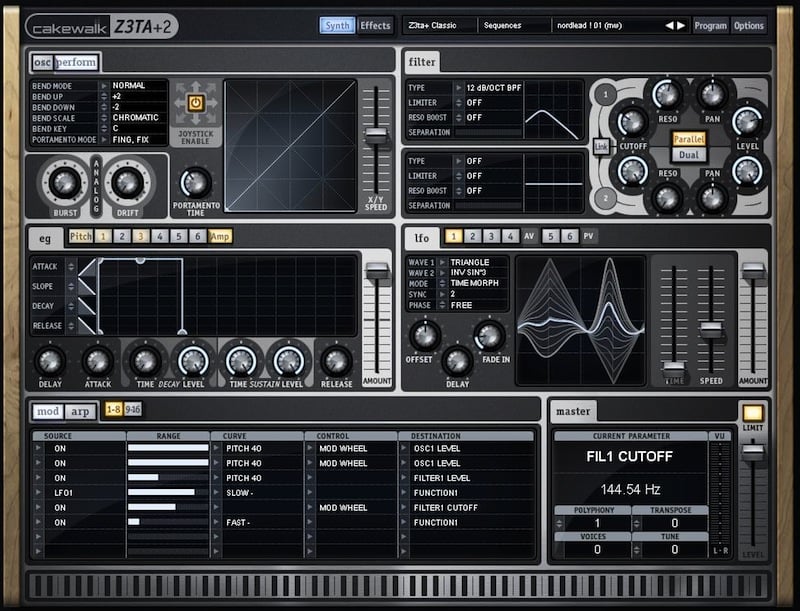Click the EG Attack knob
Image resolution: width=800 pixels, height=611 pixels.
tap(97, 361)
